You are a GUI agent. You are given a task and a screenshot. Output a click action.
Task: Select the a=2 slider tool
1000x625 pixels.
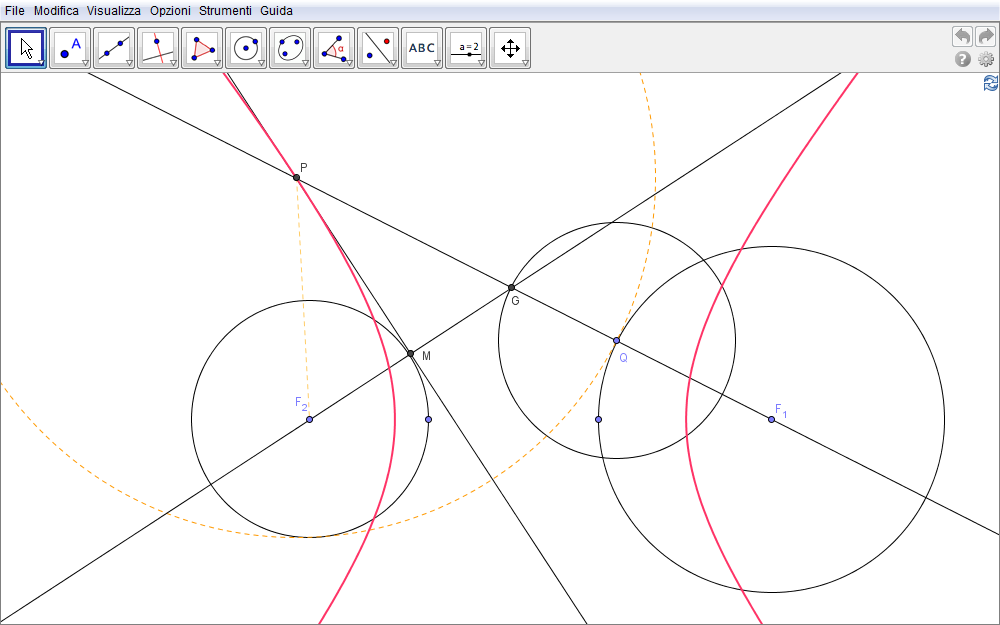pyautogui.click(x=466, y=47)
